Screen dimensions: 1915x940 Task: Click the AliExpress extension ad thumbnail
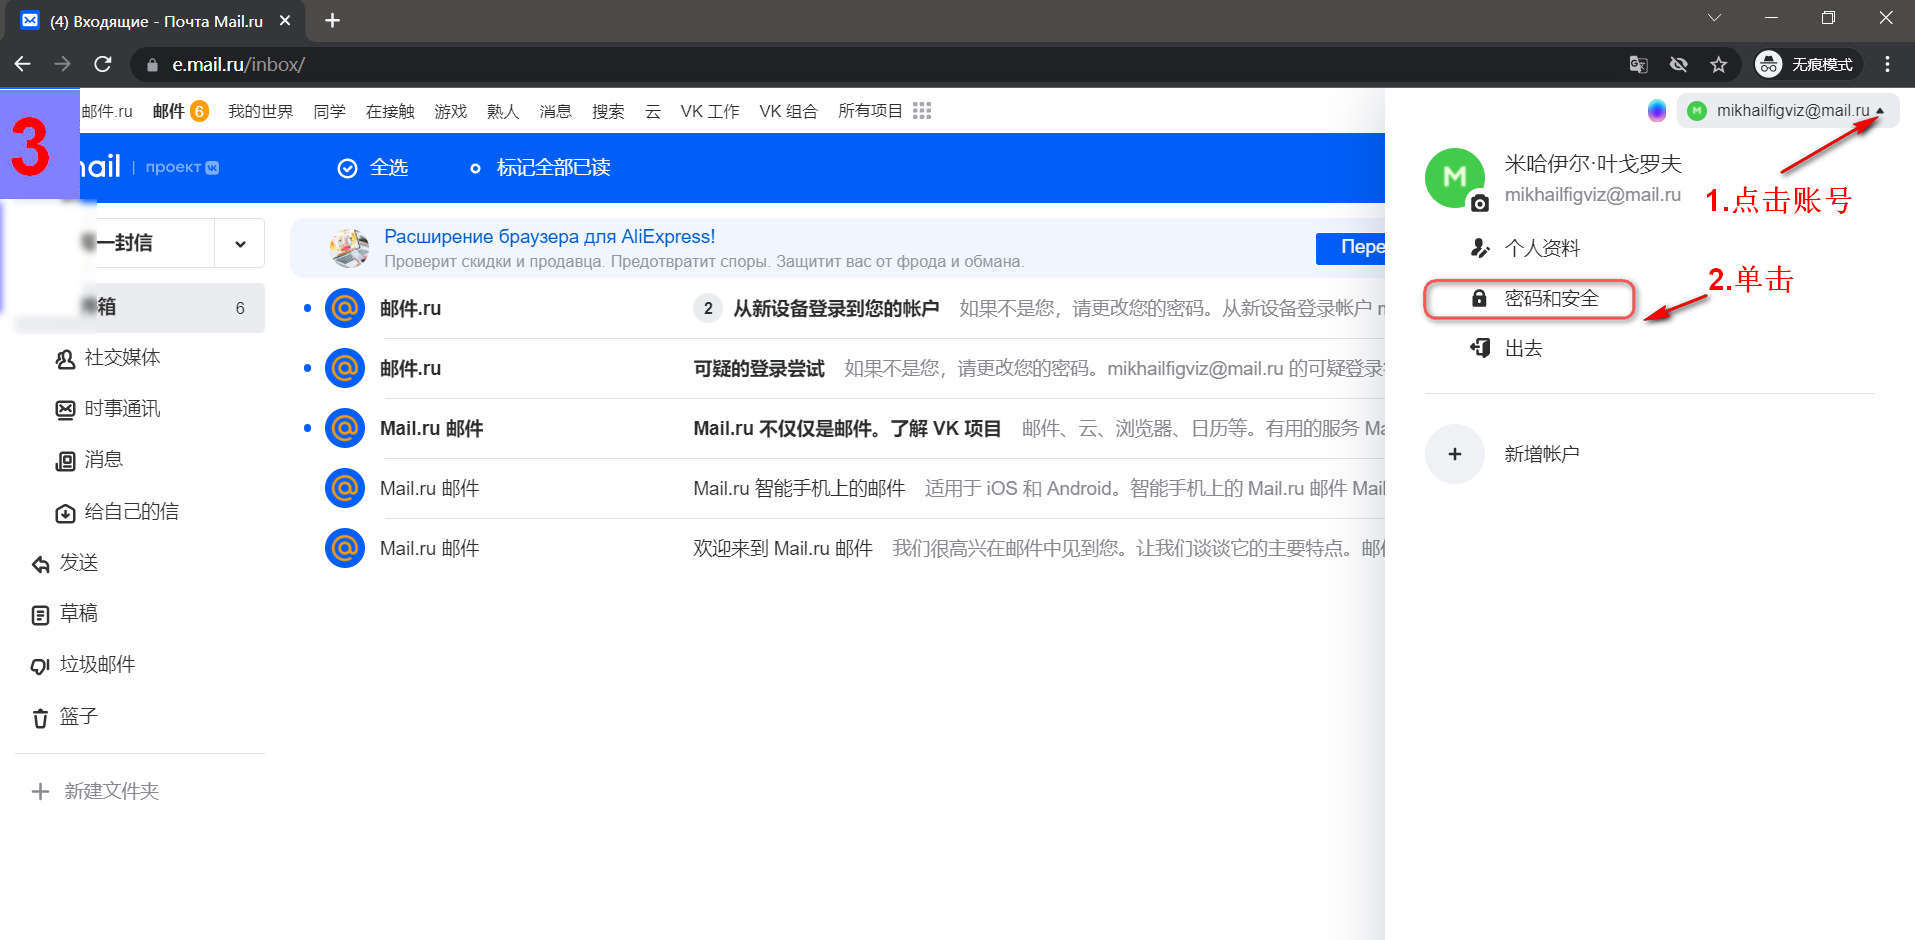349,248
